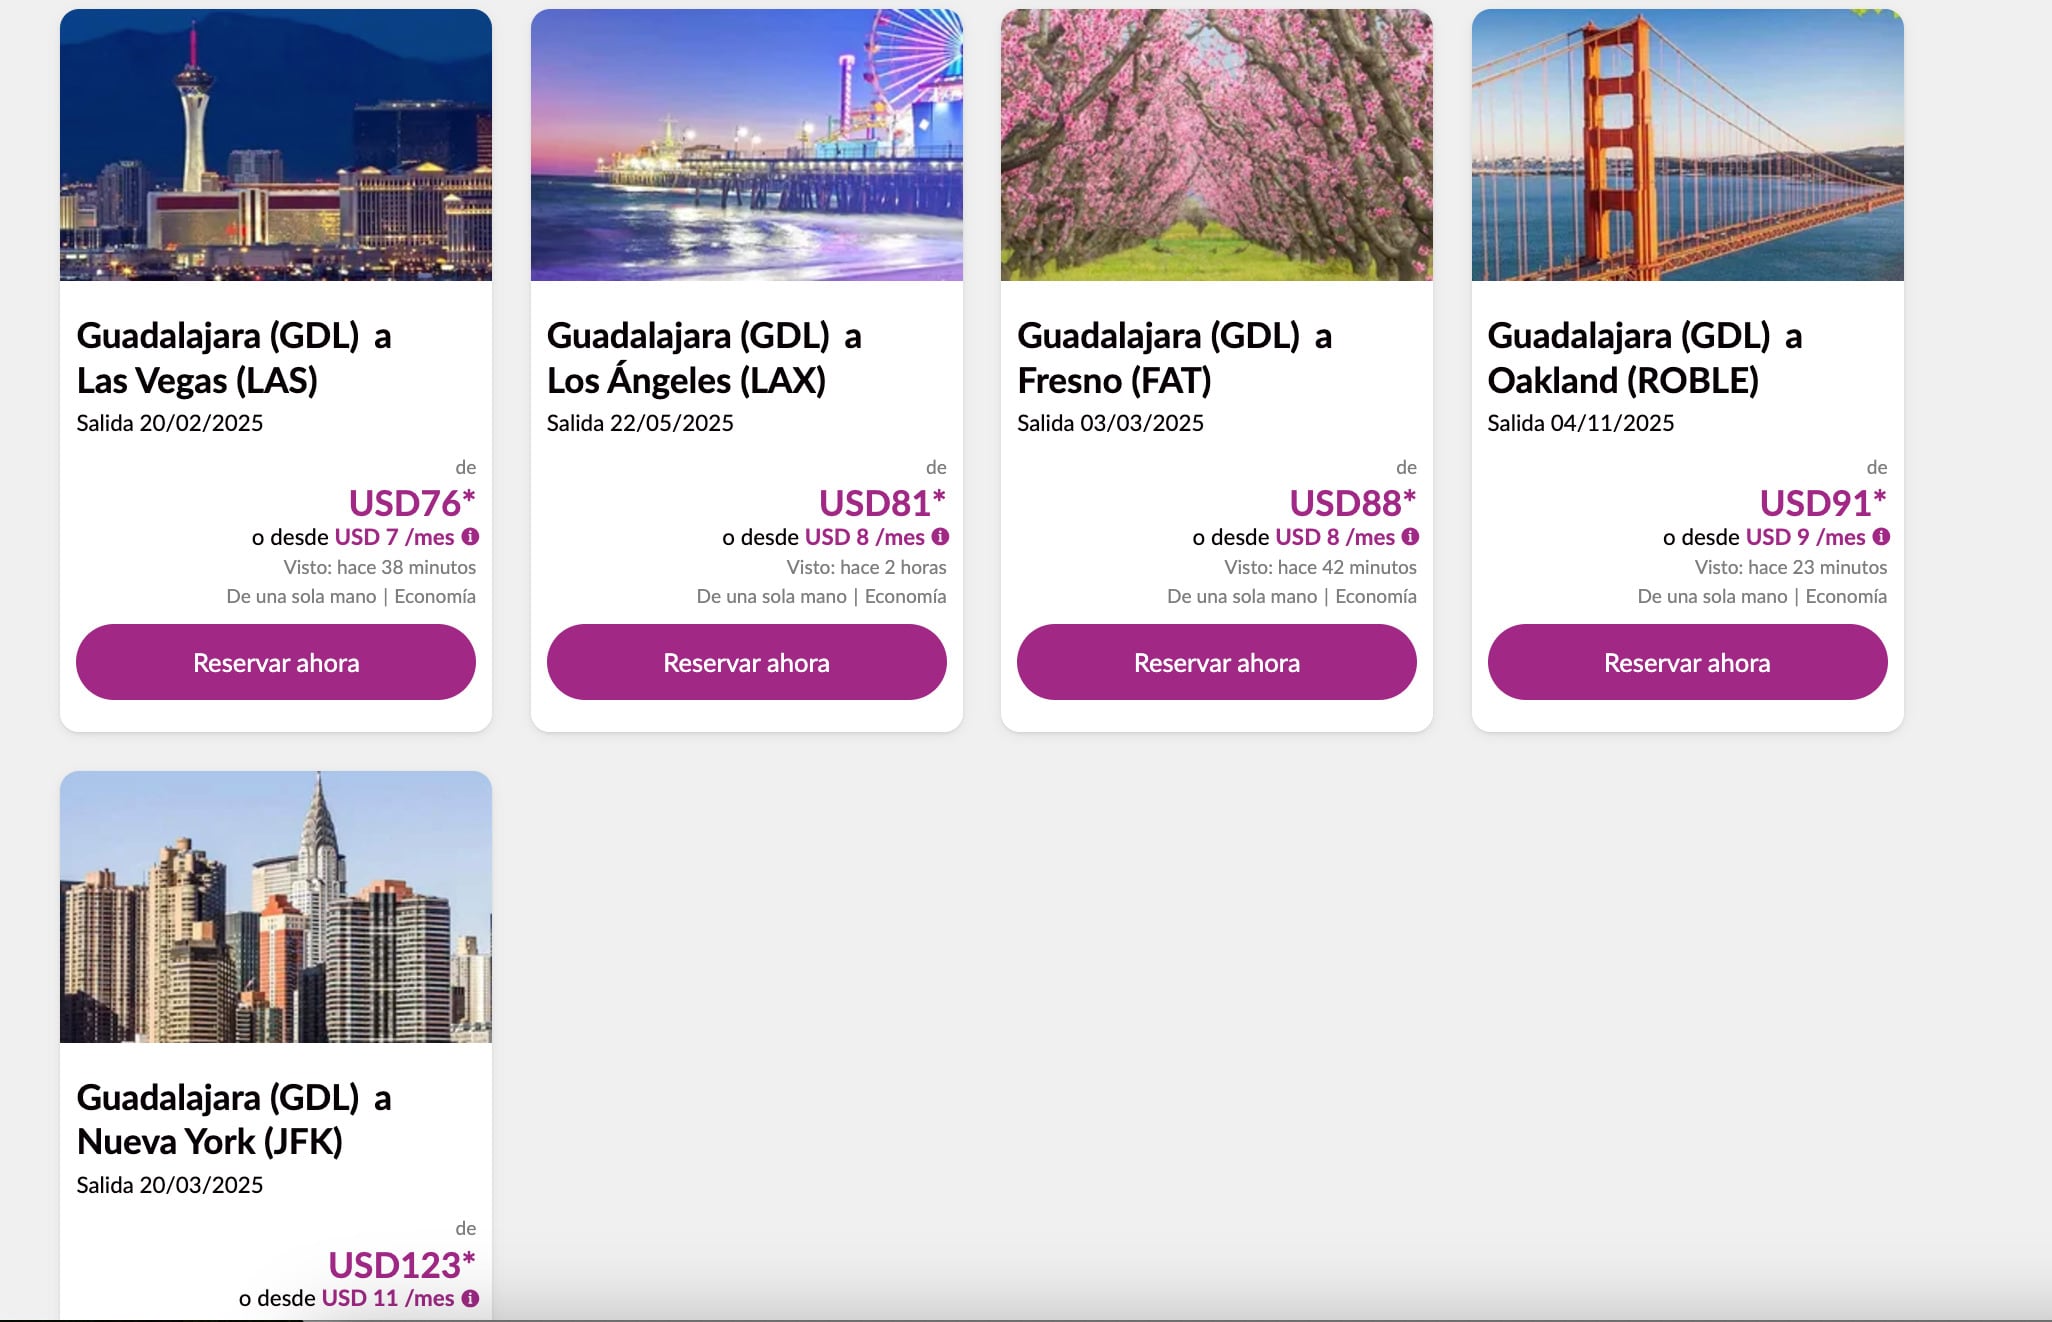Viewport: 2052px width, 1322px height.
Task: Reserve the Las Vegas flight now
Action: click(x=276, y=662)
